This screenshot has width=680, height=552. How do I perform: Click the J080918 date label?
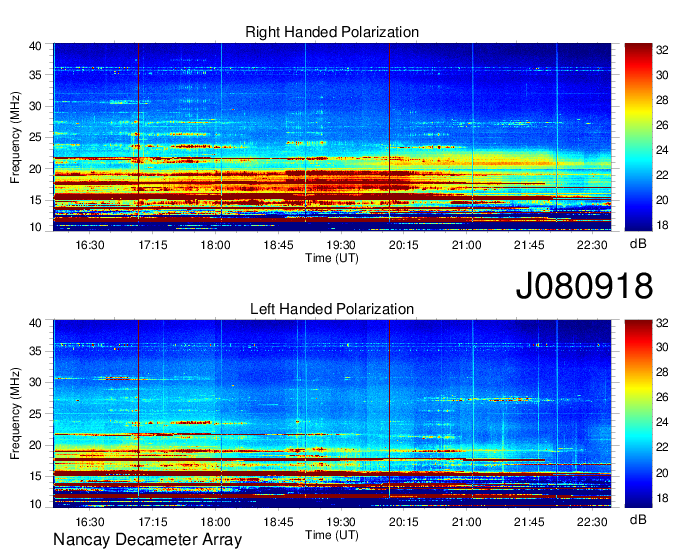584,286
